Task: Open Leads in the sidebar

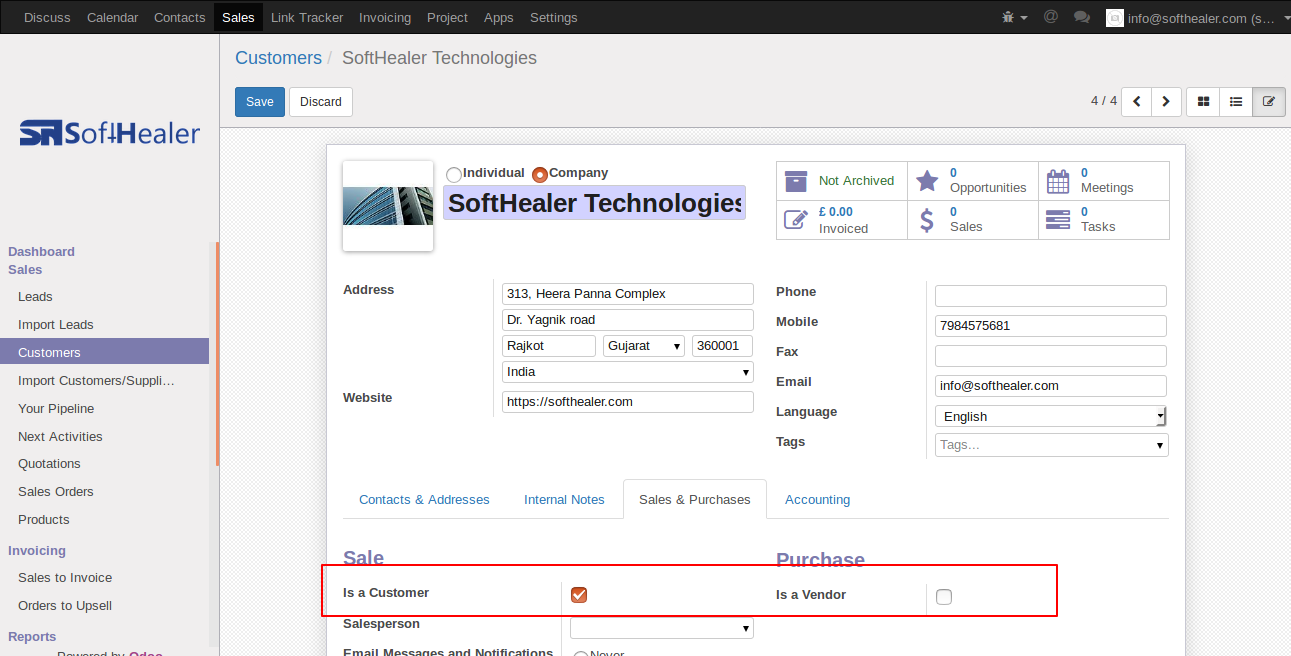Action: coord(35,297)
